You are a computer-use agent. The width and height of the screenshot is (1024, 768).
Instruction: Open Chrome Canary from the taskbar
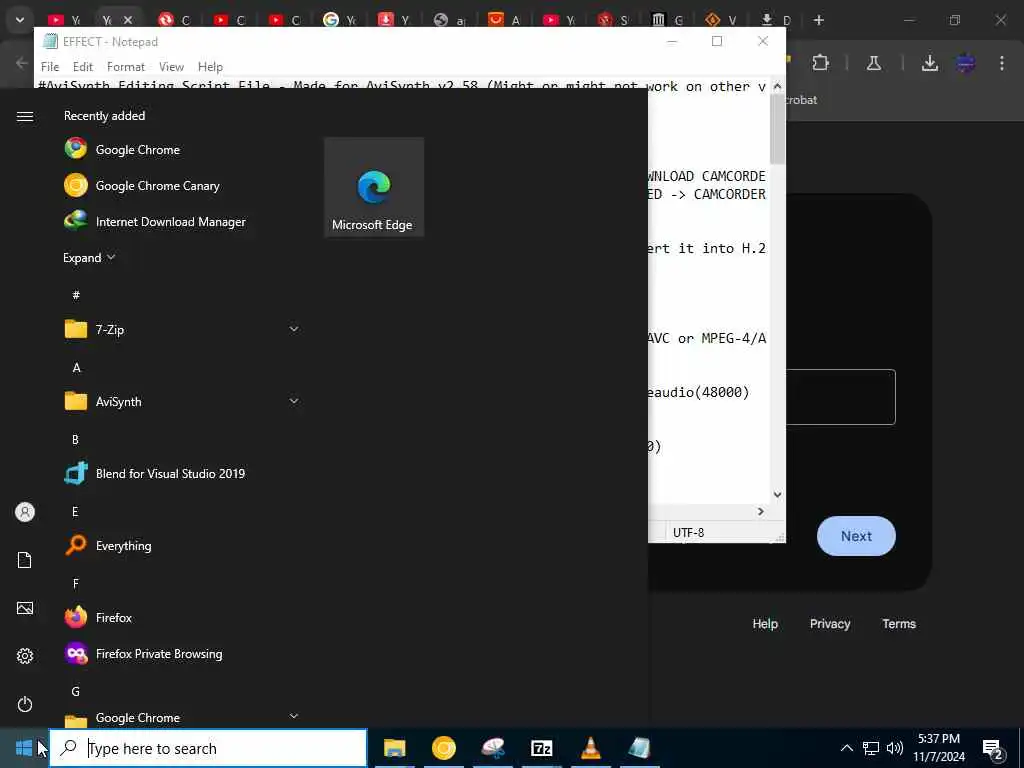pos(443,748)
